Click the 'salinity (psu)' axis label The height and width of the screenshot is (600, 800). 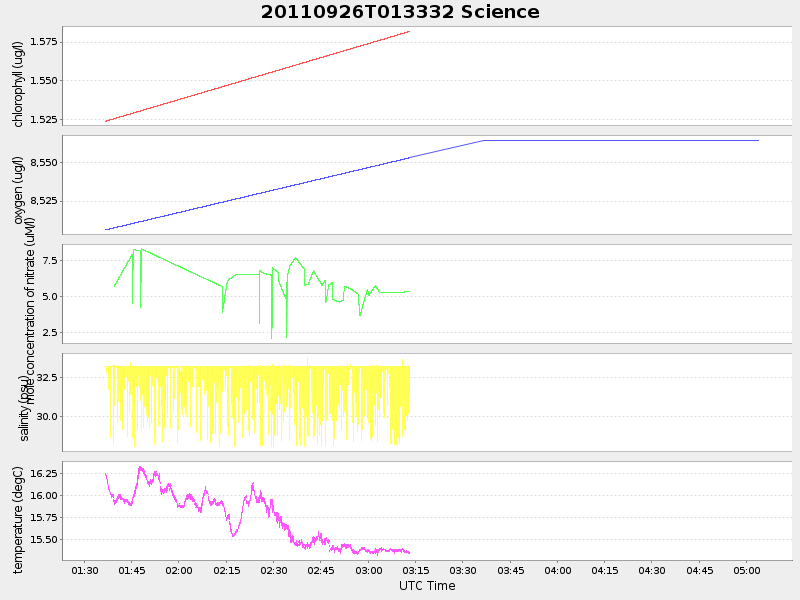click(x=24, y=408)
